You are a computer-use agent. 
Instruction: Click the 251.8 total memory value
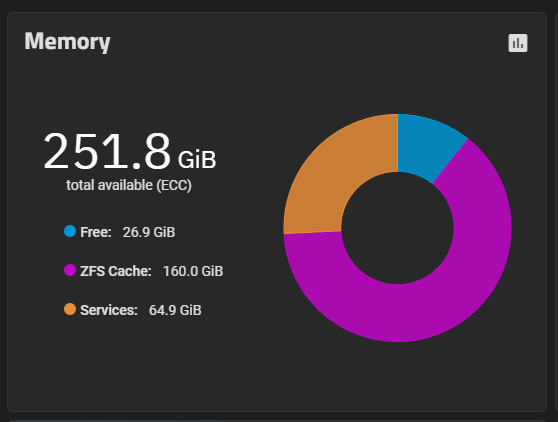(107, 151)
